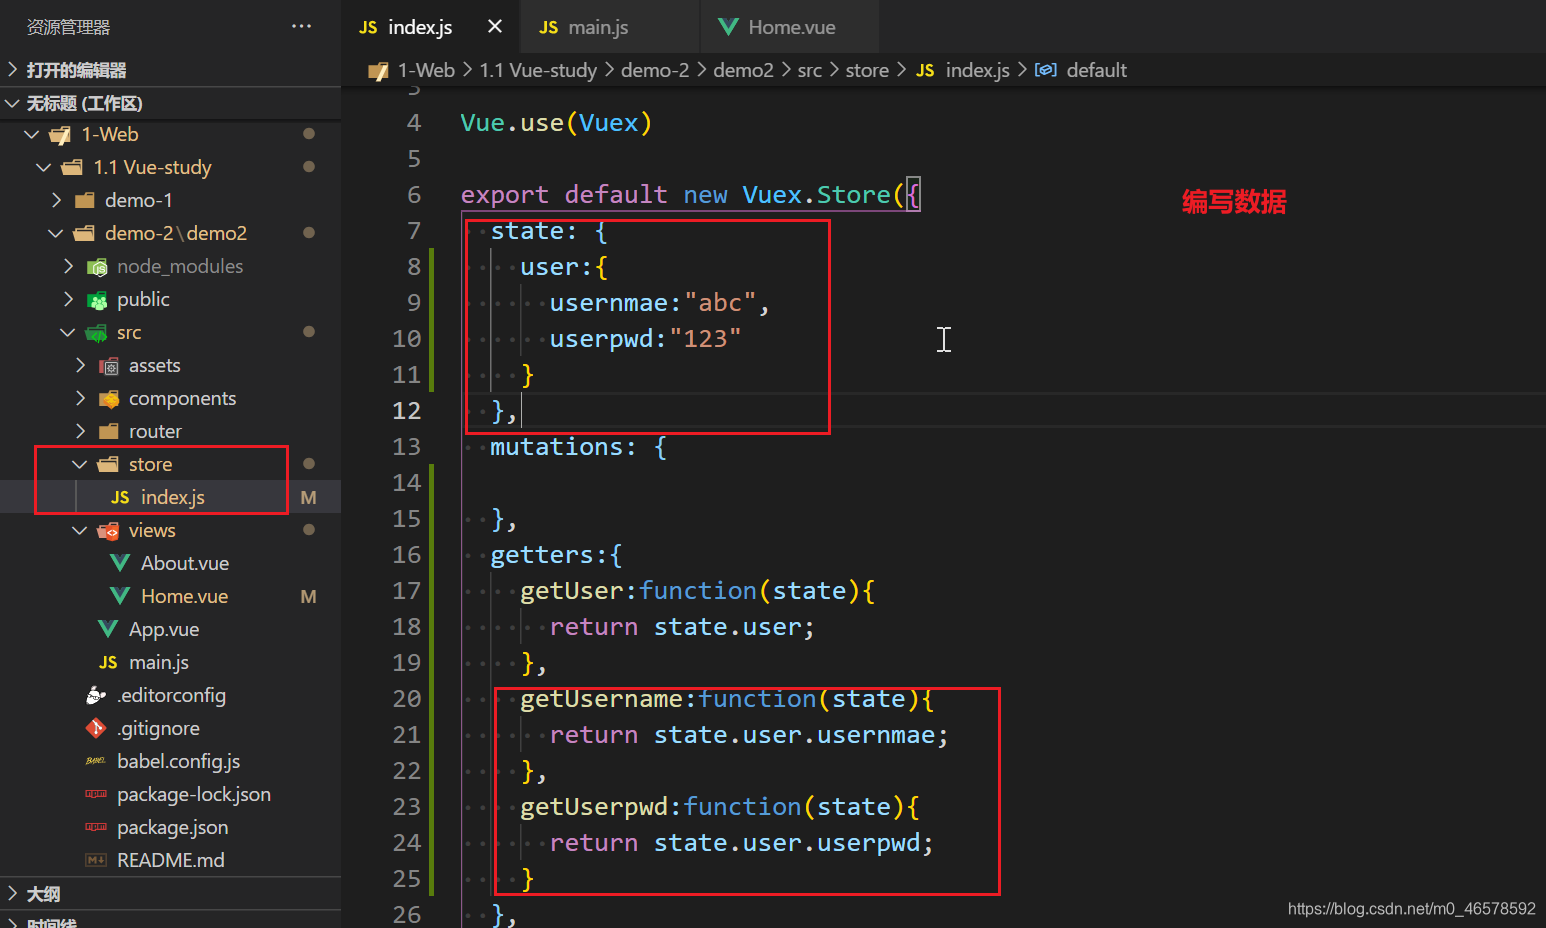Click the demo-1 folder icon
This screenshot has height=928, width=1546.
click(84, 200)
